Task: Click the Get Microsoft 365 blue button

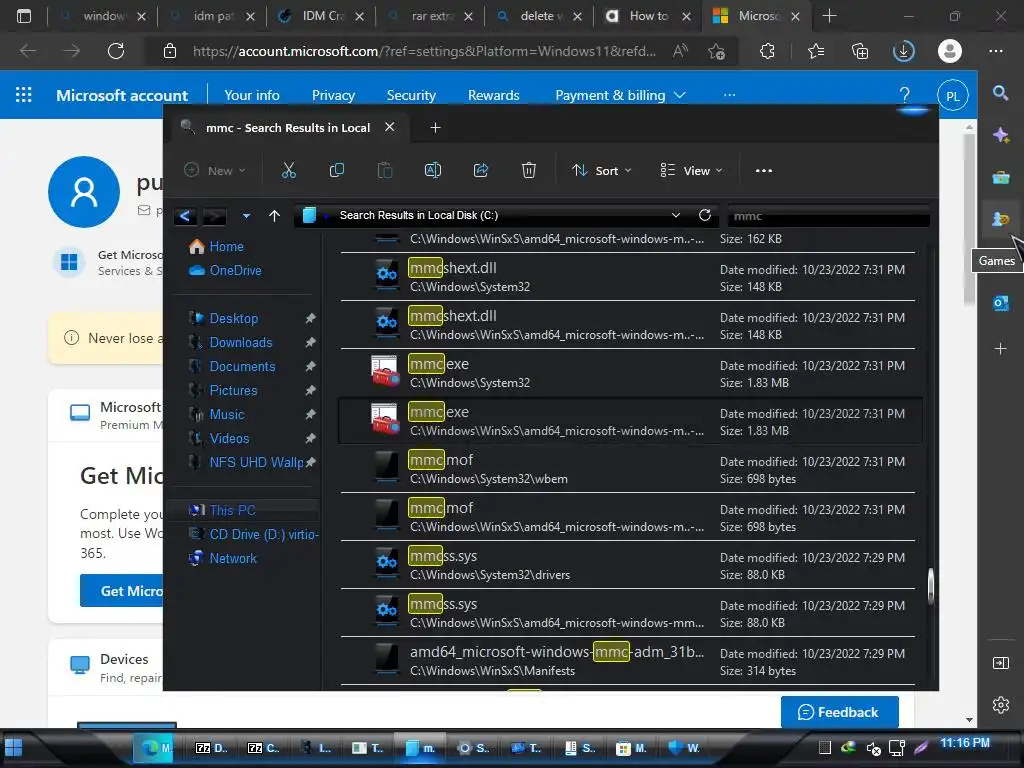Action: (x=122, y=590)
